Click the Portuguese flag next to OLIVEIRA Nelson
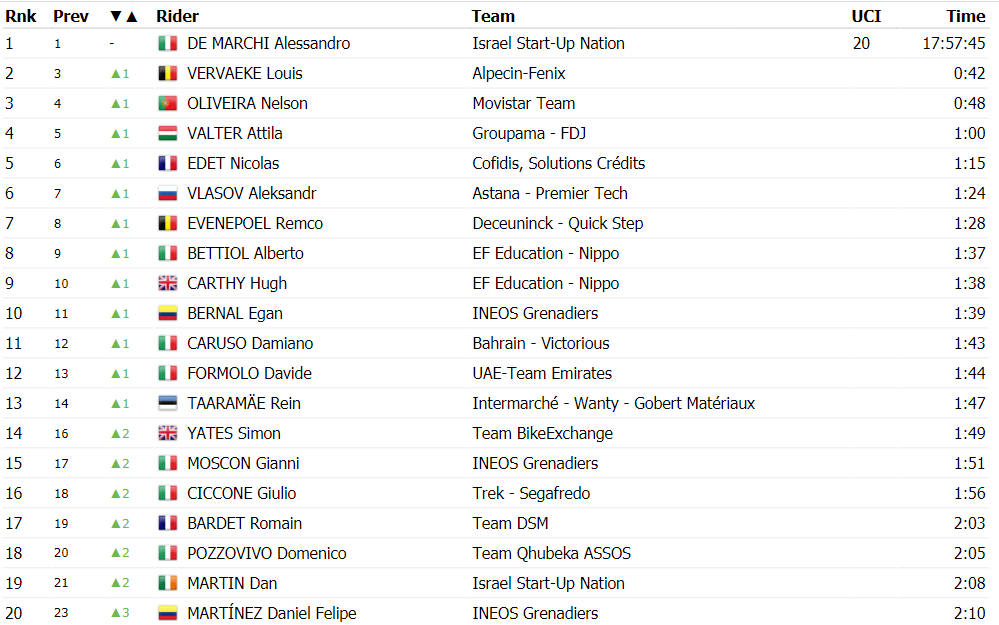 coord(168,103)
